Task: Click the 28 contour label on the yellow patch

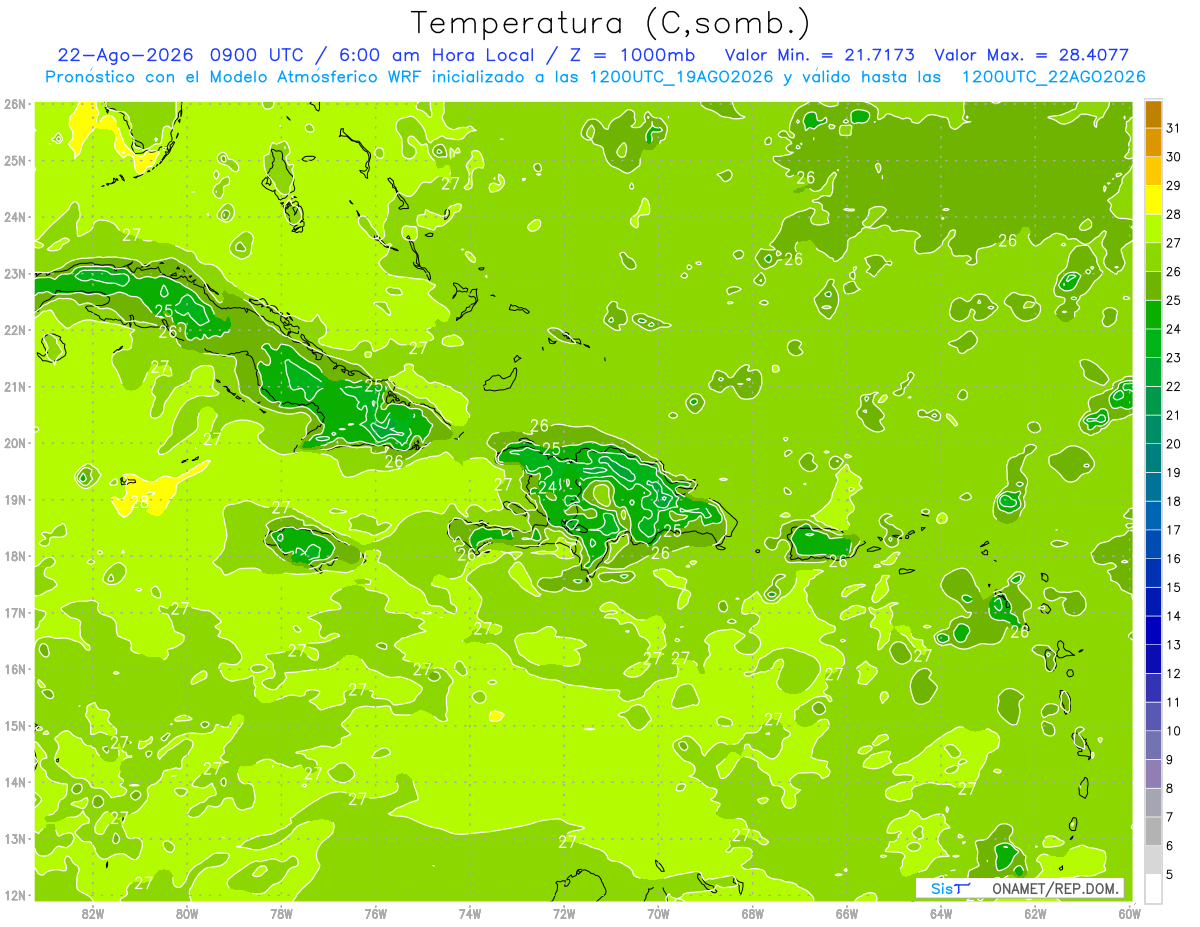Action: (140, 502)
